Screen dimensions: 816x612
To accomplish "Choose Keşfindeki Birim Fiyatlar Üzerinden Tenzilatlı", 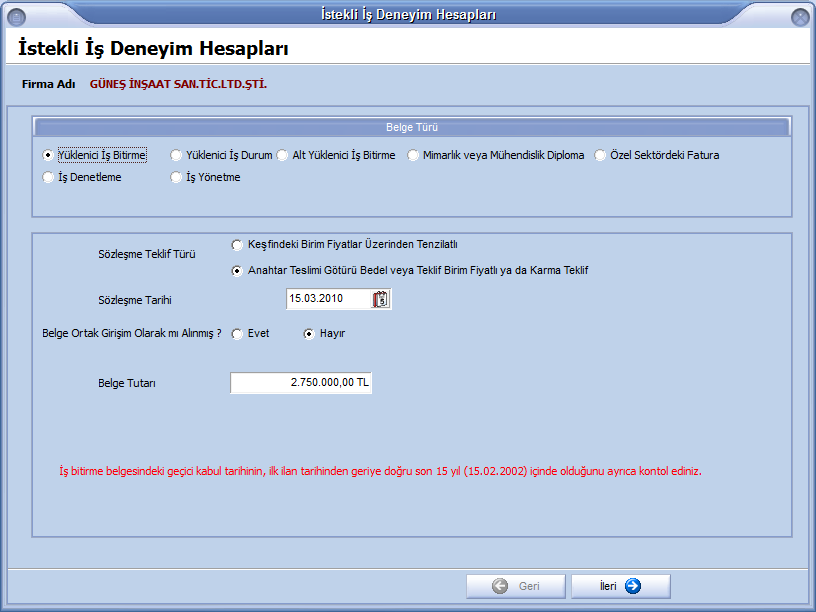I will click(237, 245).
